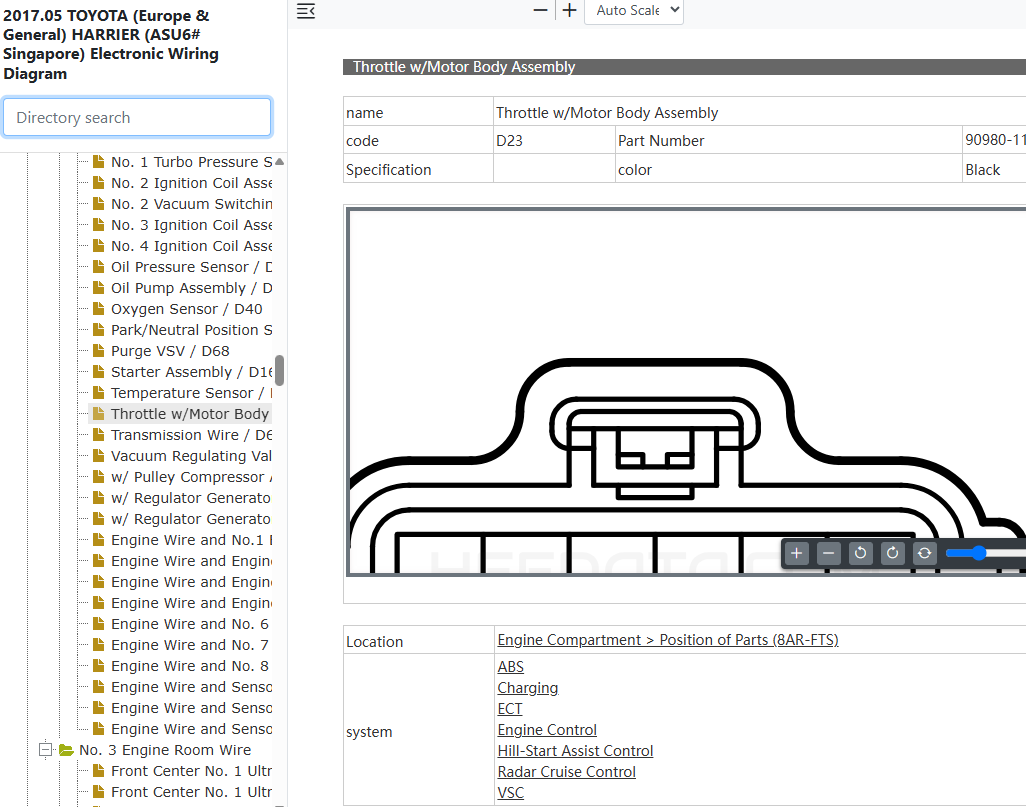The width and height of the screenshot is (1026, 807).
Task: Select Park/Neutral Position tree item
Action: [x=191, y=329]
